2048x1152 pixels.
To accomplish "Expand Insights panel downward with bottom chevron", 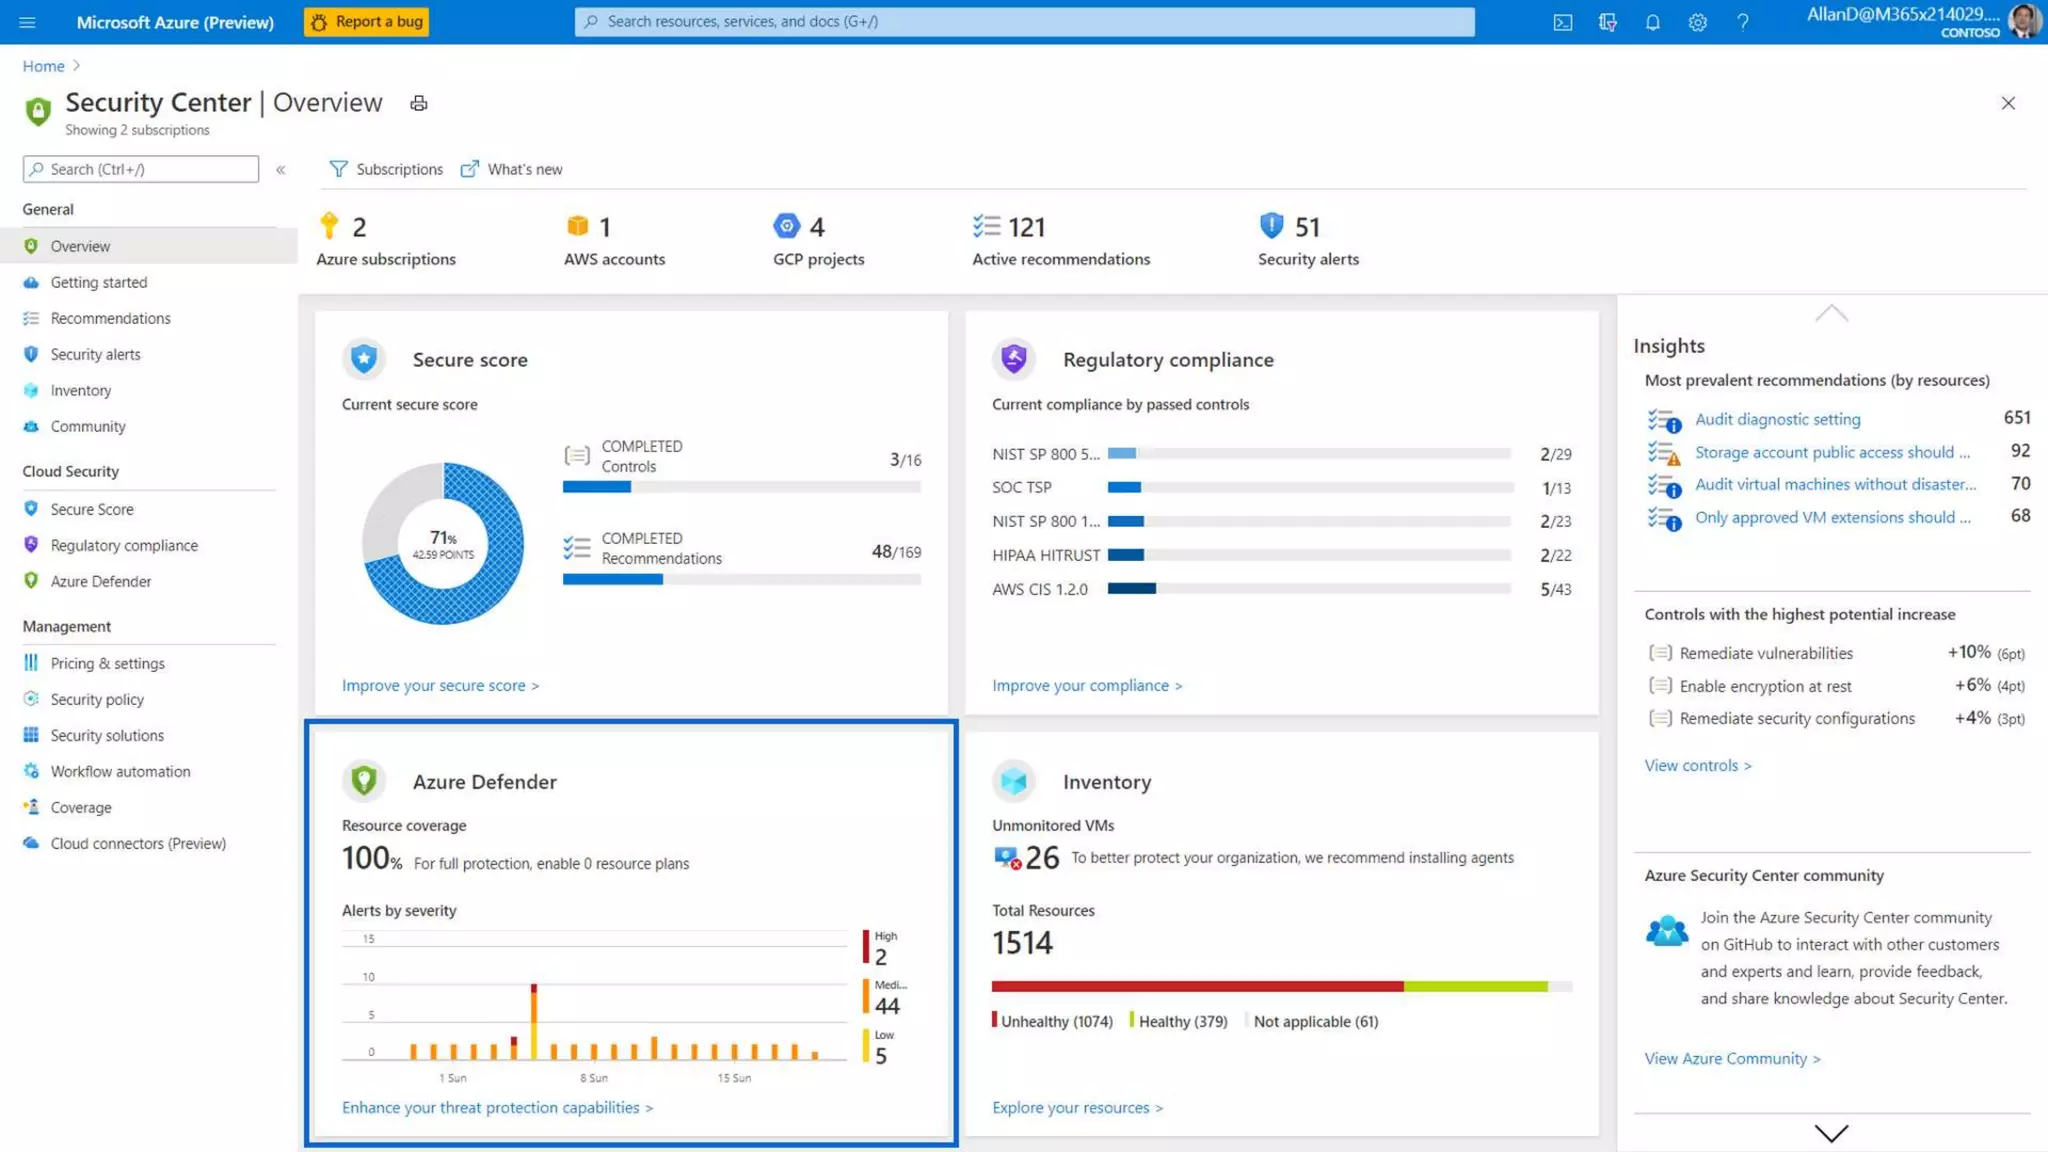I will [1831, 1133].
